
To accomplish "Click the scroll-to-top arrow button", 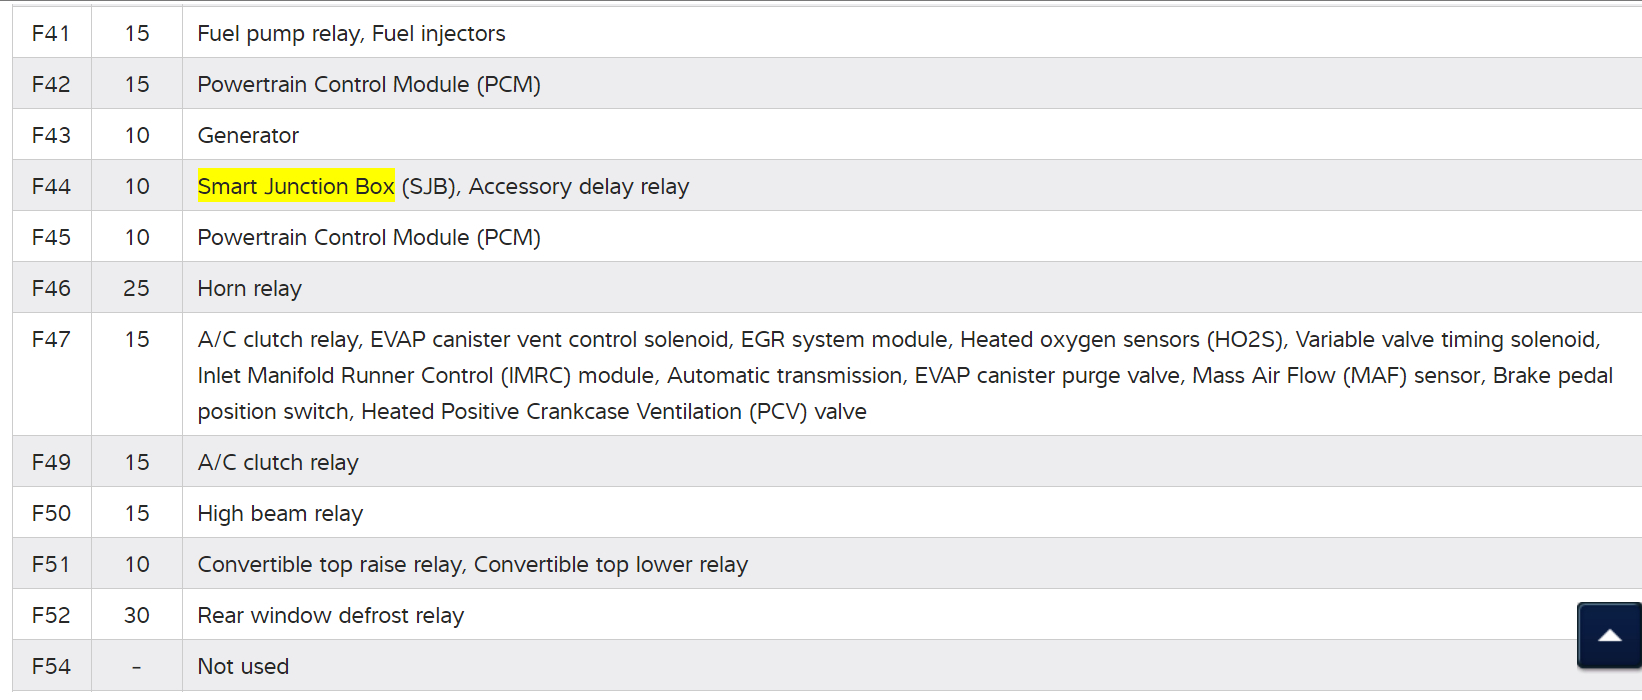I will (1609, 635).
